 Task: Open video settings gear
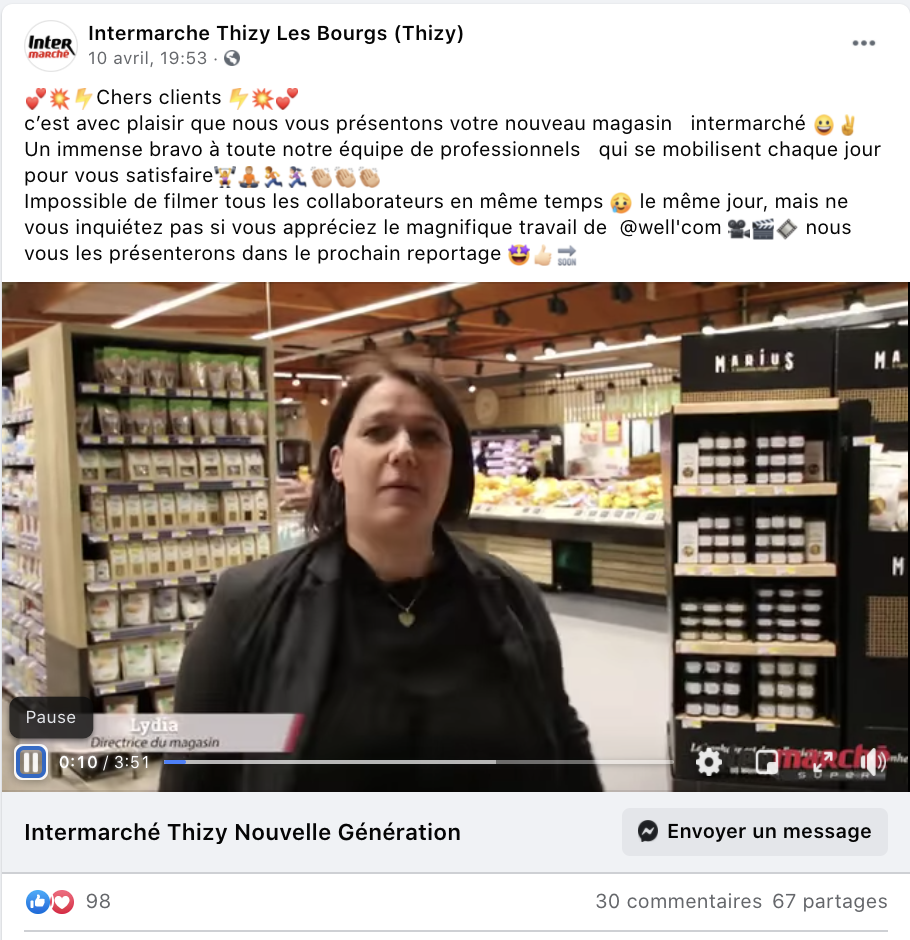pyautogui.click(x=709, y=762)
